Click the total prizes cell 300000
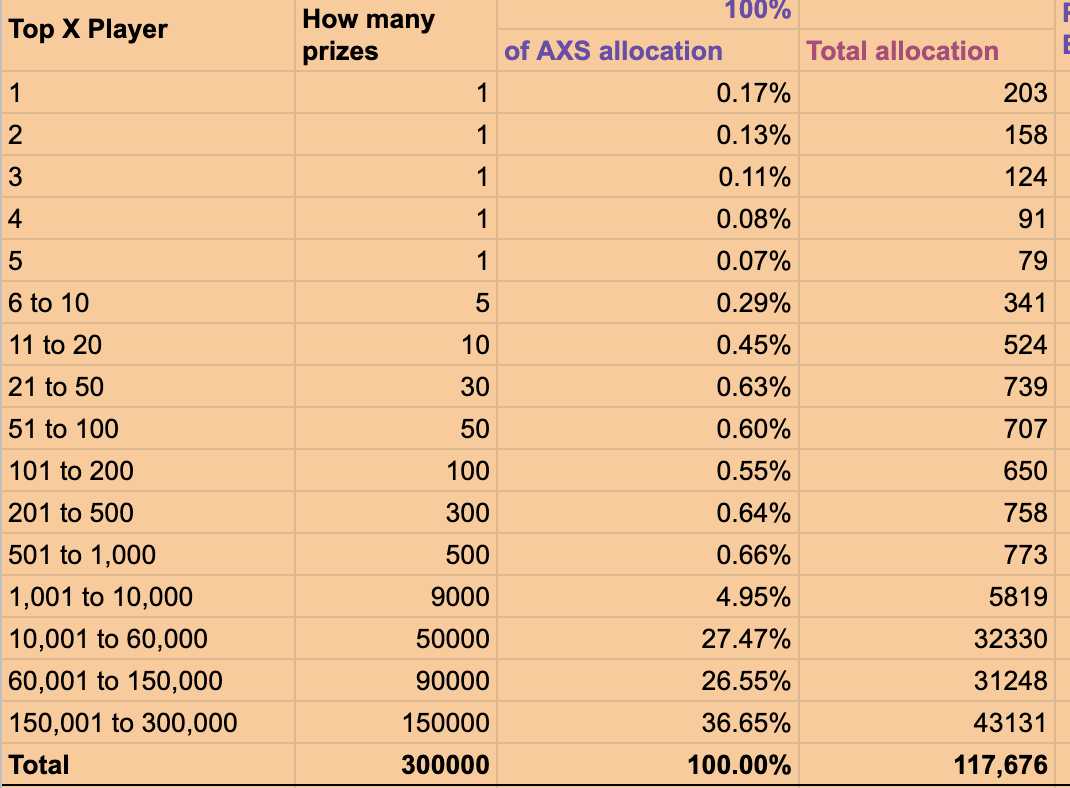This screenshot has width=1070, height=788. [x=396, y=765]
